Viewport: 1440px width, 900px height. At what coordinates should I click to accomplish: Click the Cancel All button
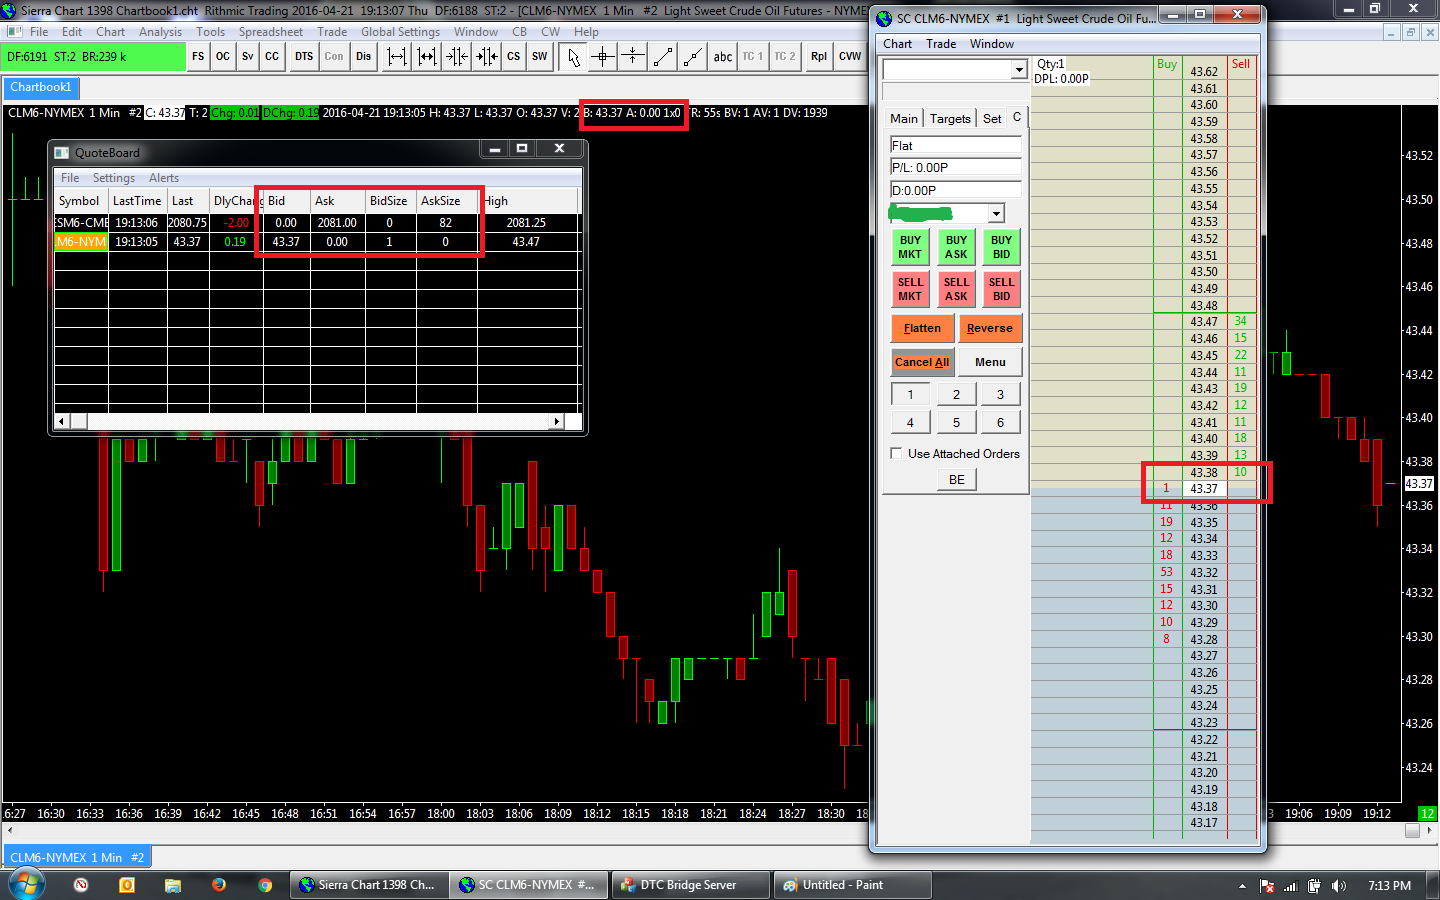coord(922,362)
